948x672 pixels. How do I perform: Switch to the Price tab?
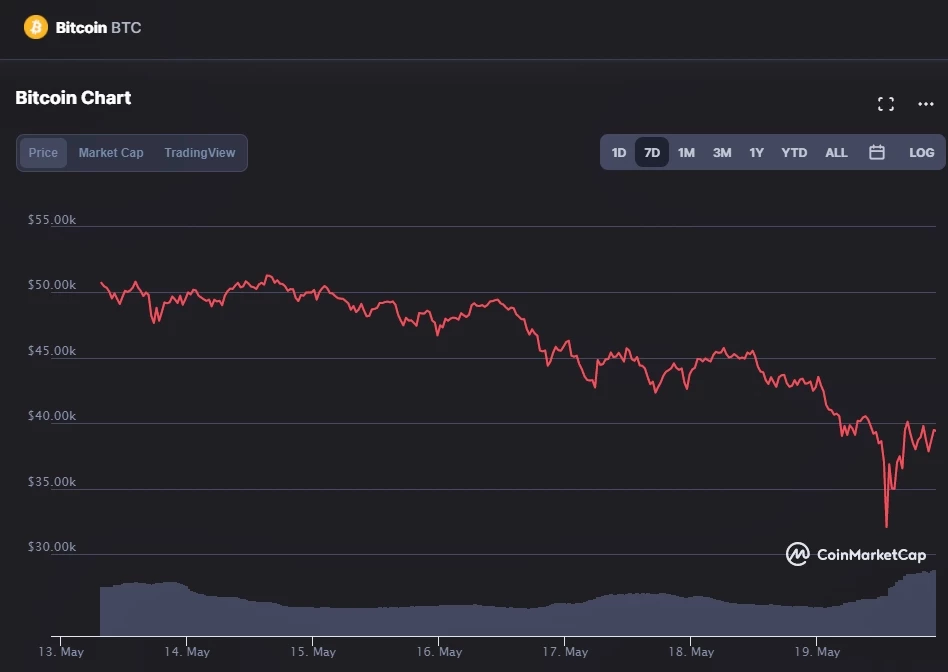[43, 153]
